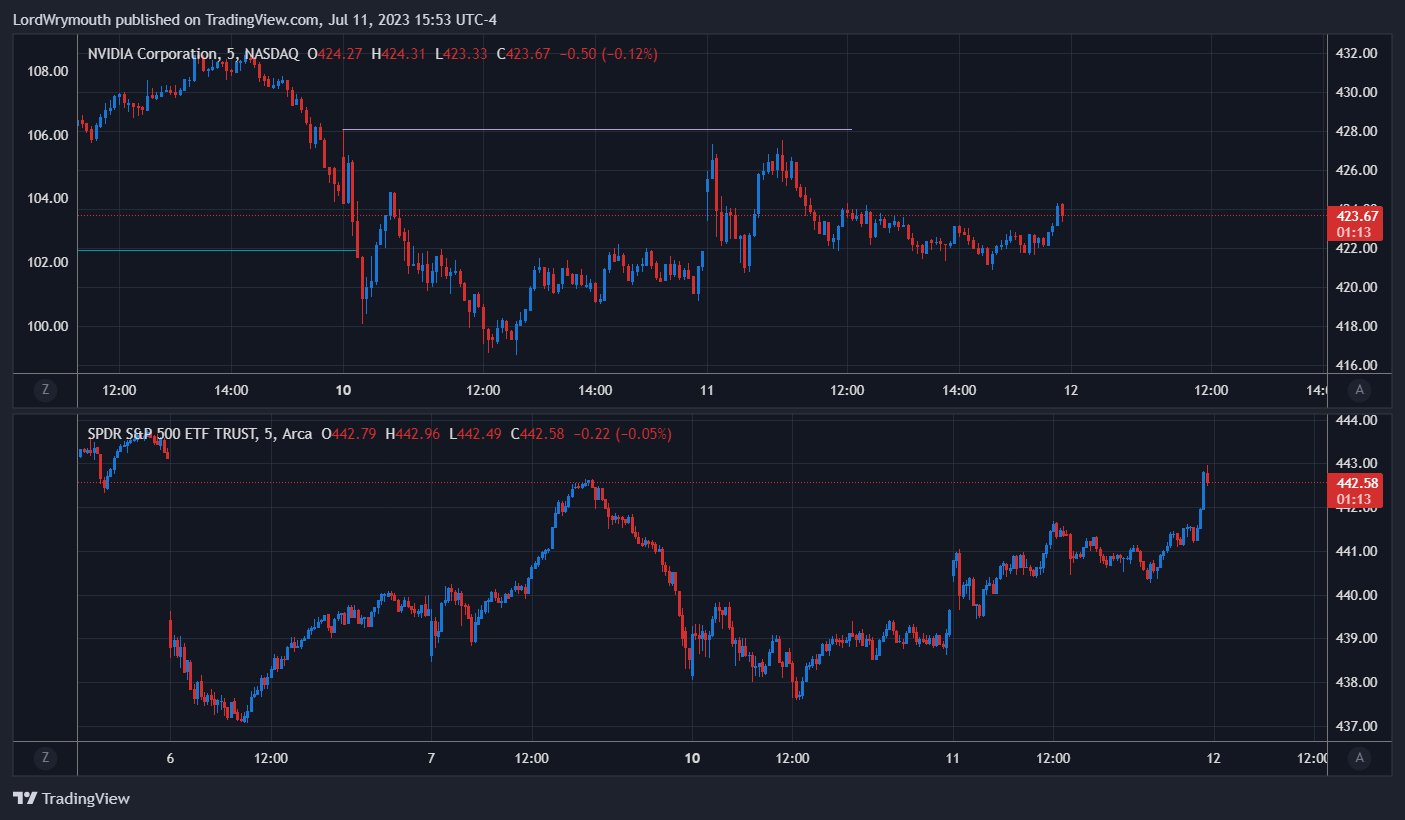Click date label 11 on NVIDIA time axis
Viewport: 1405px width, 820px height.
pos(707,390)
